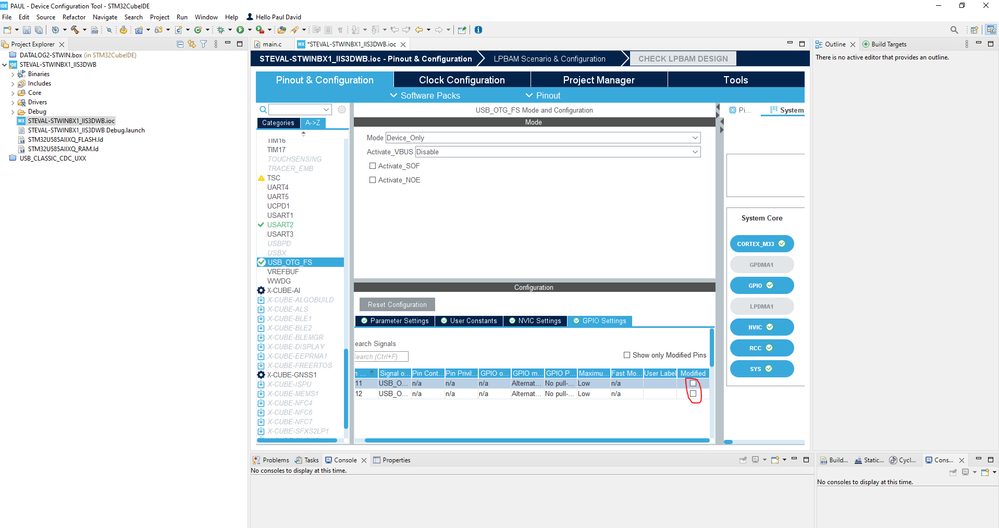Select the Categories view button
The width and height of the screenshot is (999, 528).
coord(278,123)
